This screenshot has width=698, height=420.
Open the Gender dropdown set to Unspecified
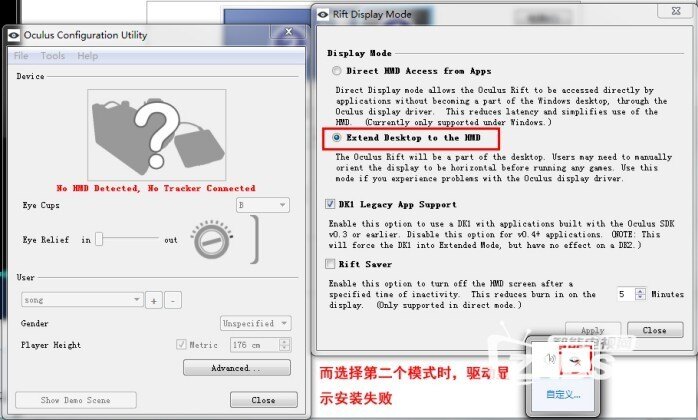coord(256,323)
